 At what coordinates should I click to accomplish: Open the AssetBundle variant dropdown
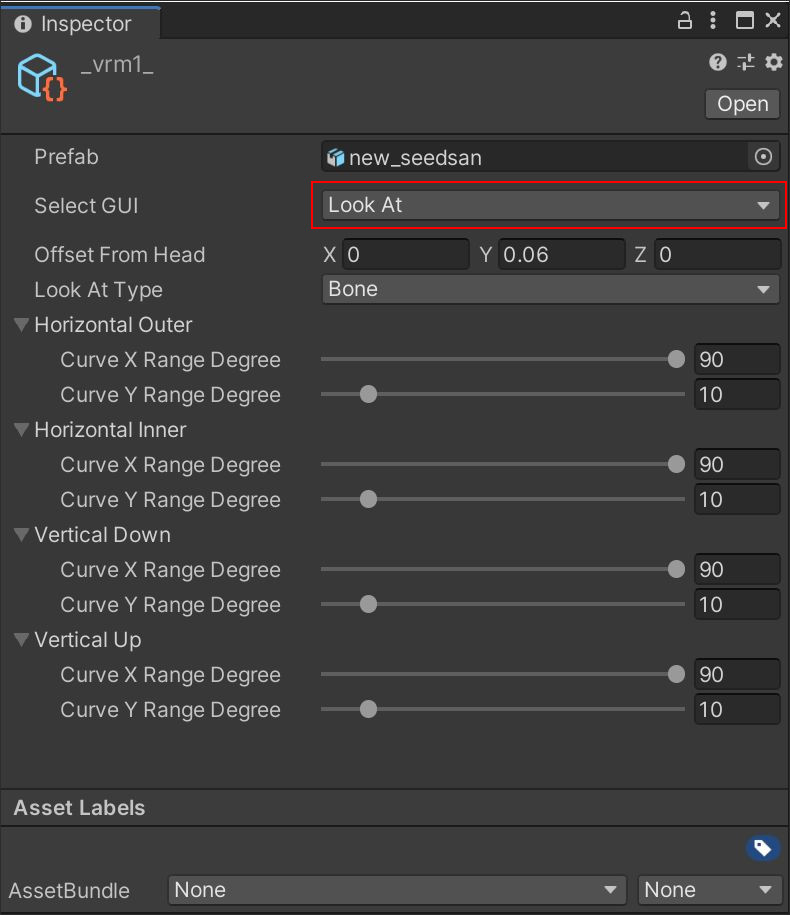tap(710, 889)
